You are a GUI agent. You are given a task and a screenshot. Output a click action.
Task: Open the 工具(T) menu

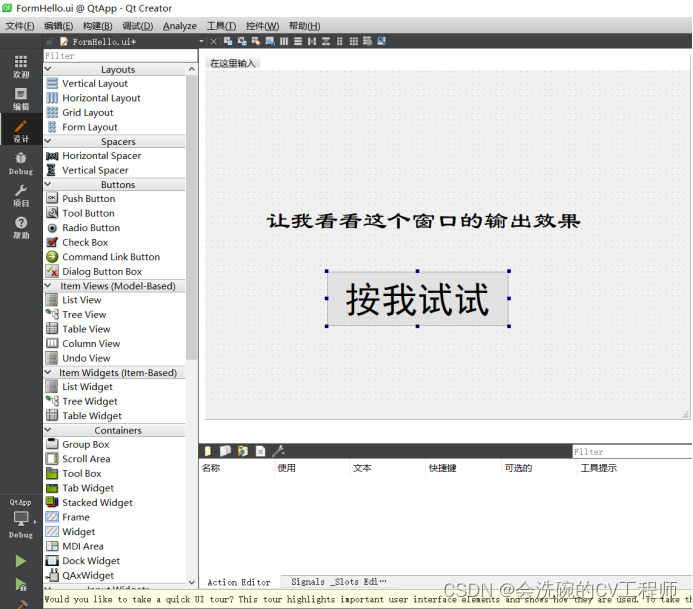tap(221, 26)
